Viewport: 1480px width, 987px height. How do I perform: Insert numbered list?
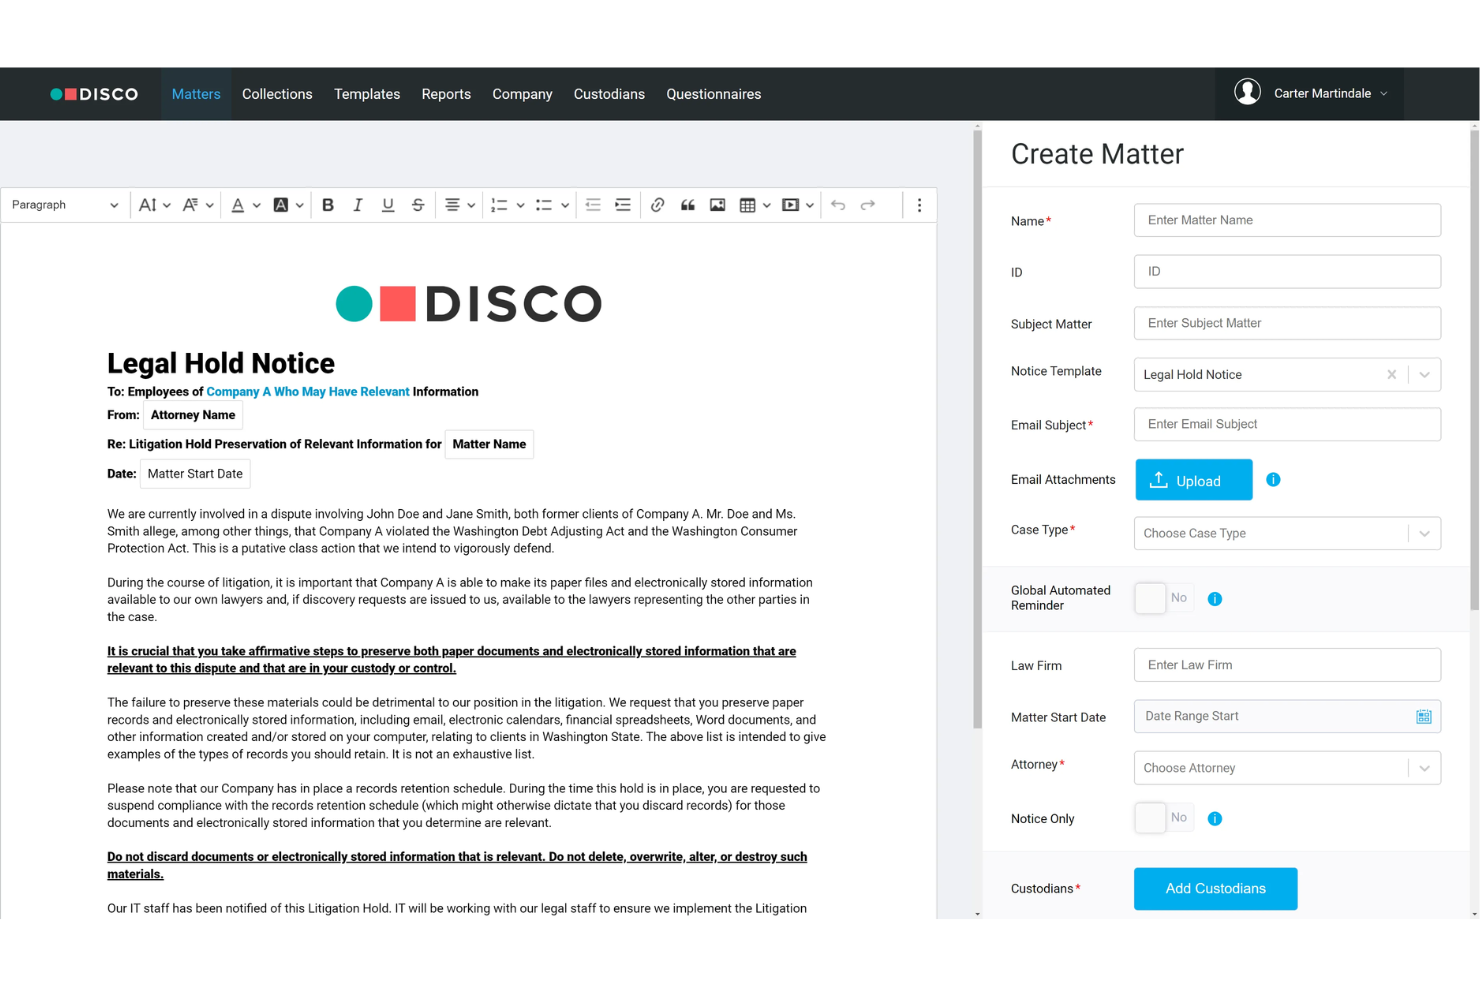tap(499, 205)
